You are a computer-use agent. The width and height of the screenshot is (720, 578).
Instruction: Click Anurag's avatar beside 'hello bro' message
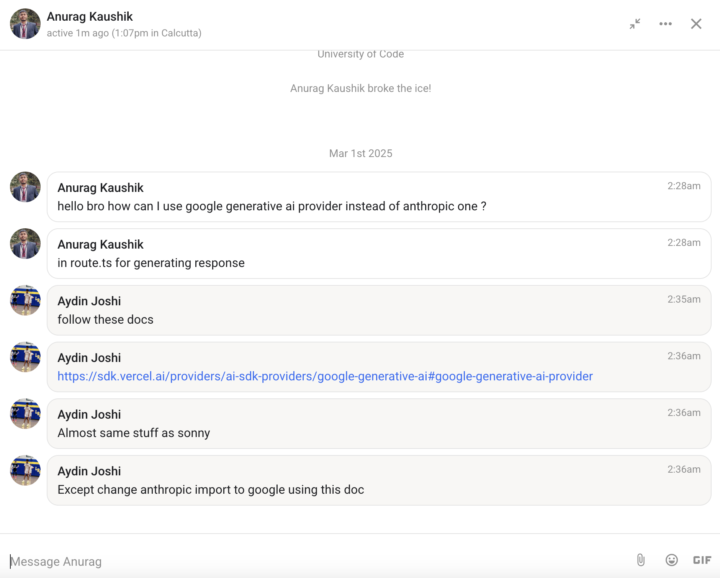click(x=25, y=187)
